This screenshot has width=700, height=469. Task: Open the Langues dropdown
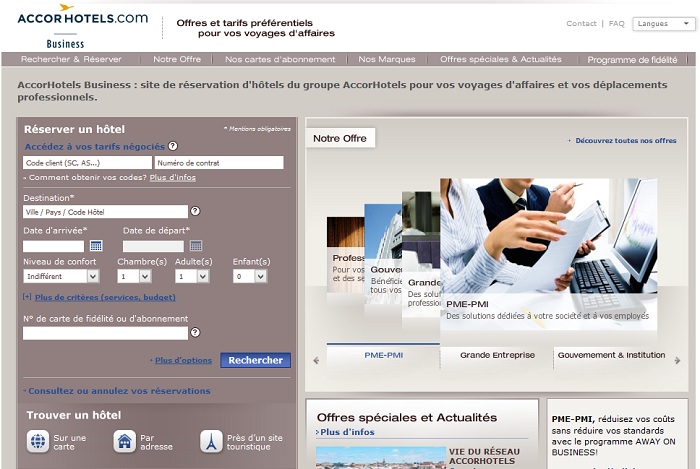[x=663, y=24]
